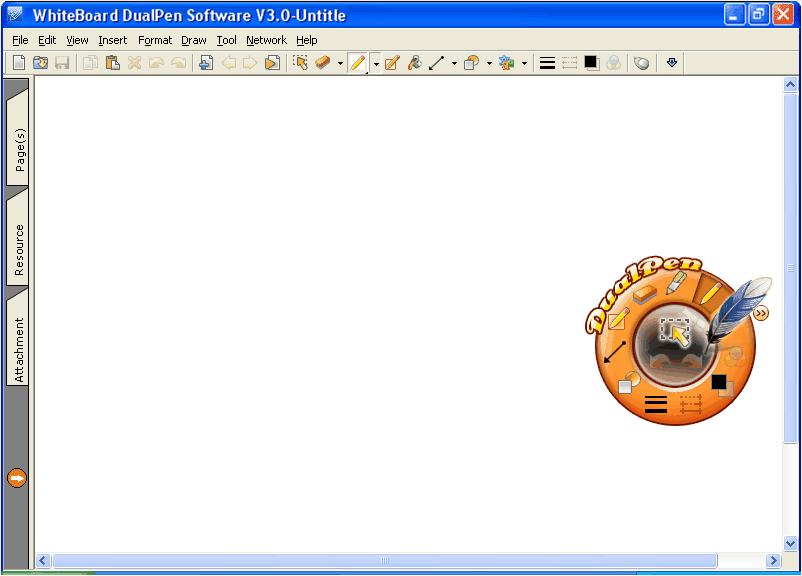The width and height of the screenshot is (802, 576).
Task: Paste using the toolbar clipboard icon
Action: pyautogui.click(x=113, y=63)
